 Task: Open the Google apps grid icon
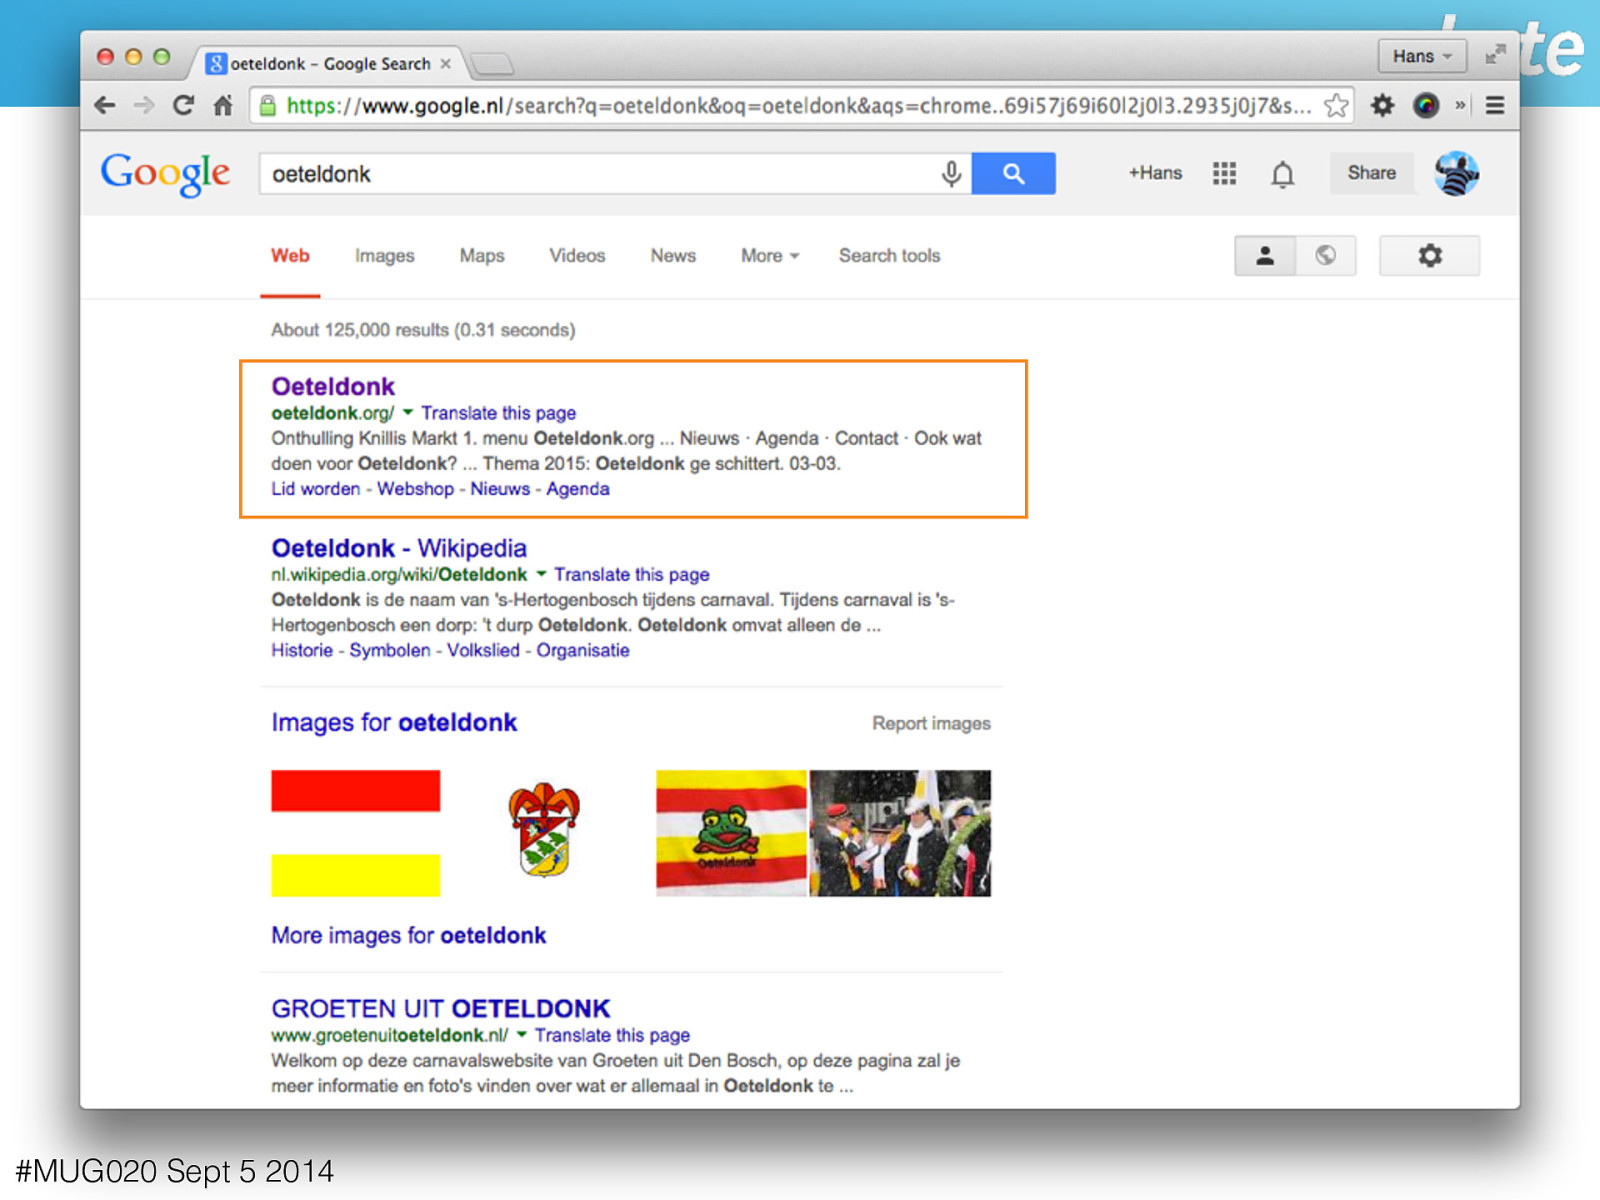tap(1224, 173)
